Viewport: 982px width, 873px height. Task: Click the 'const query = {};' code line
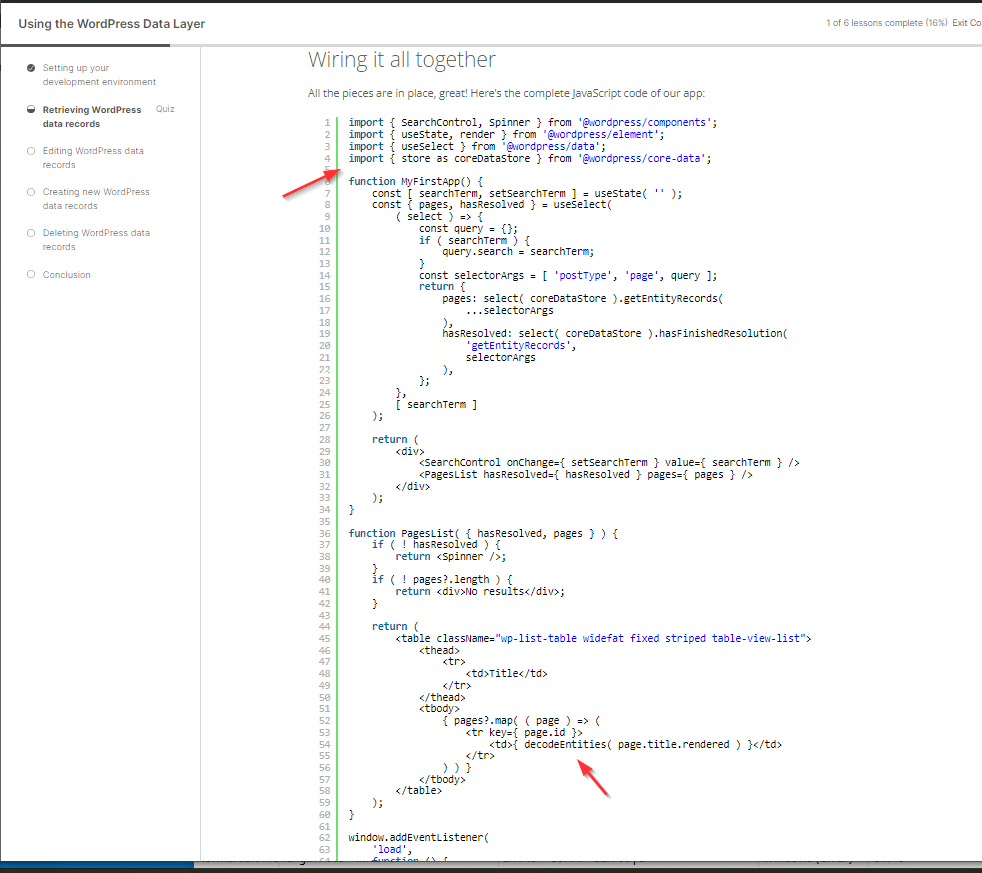pos(468,229)
